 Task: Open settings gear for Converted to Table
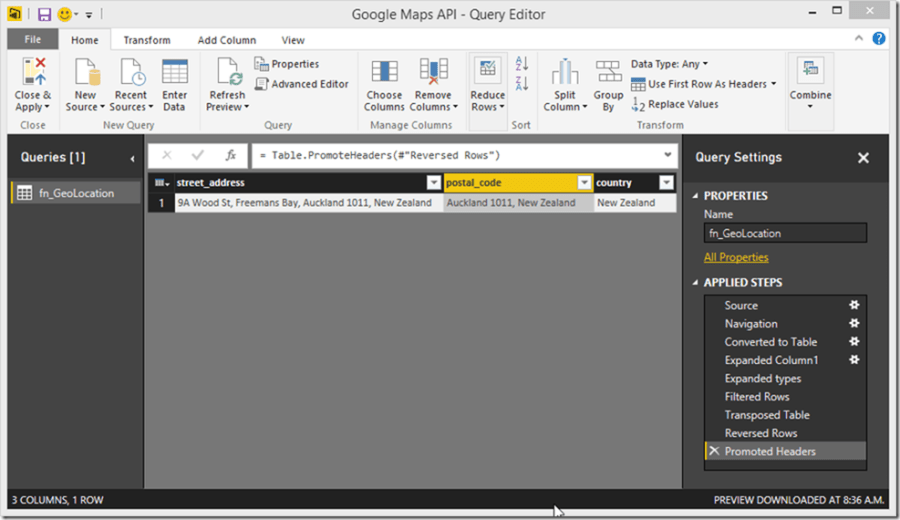[x=854, y=342]
